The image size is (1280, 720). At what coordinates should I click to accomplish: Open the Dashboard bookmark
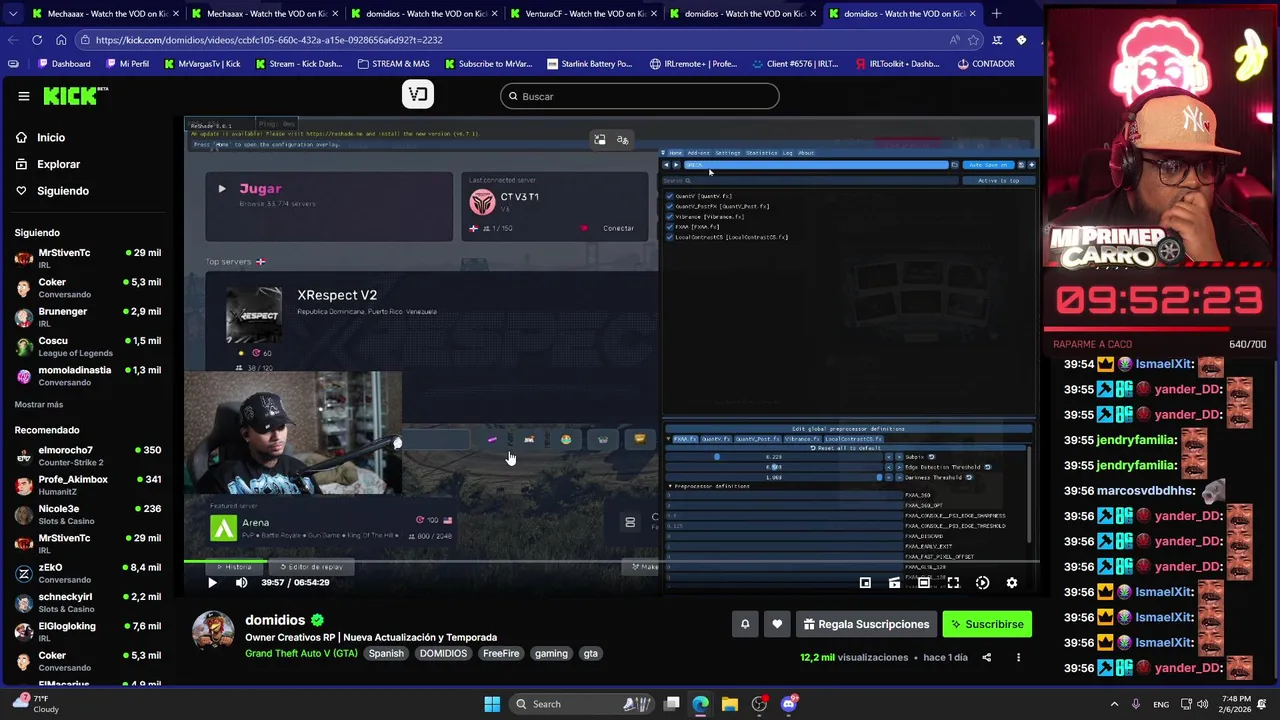[64, 64]
